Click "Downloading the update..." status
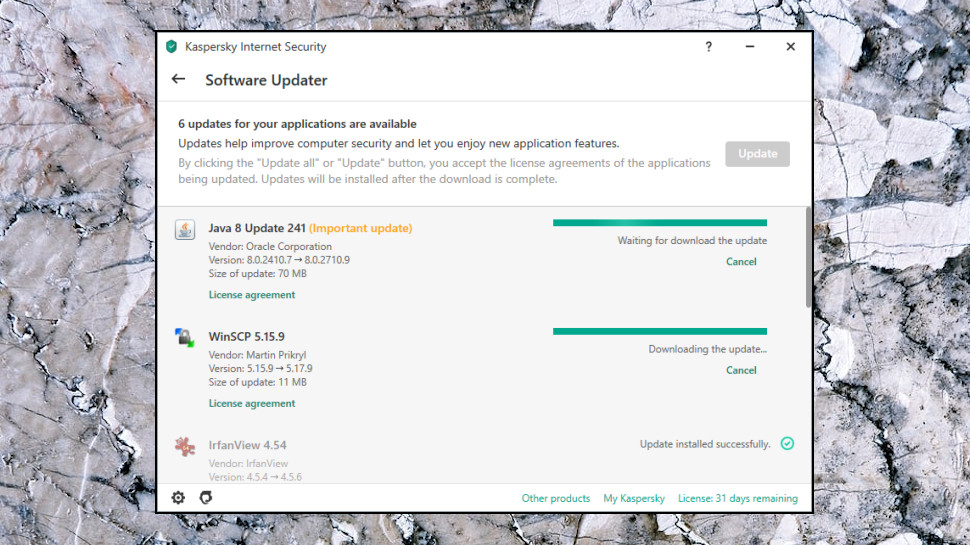The height and width of the screenshot is (545, 970). tap(708, 349)
